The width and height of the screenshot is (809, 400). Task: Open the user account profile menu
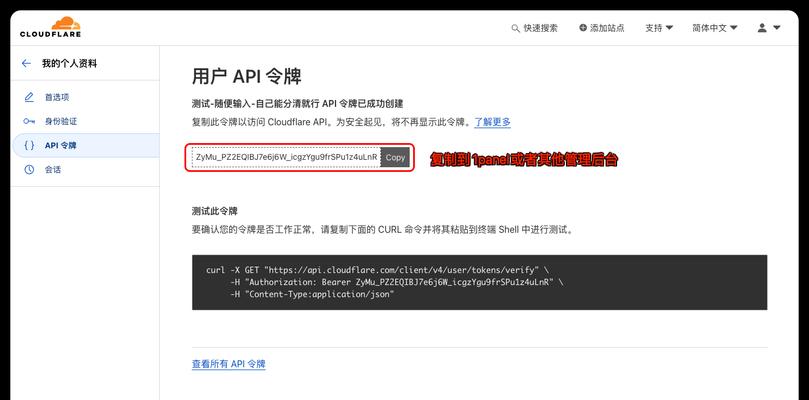pos(769,28)
